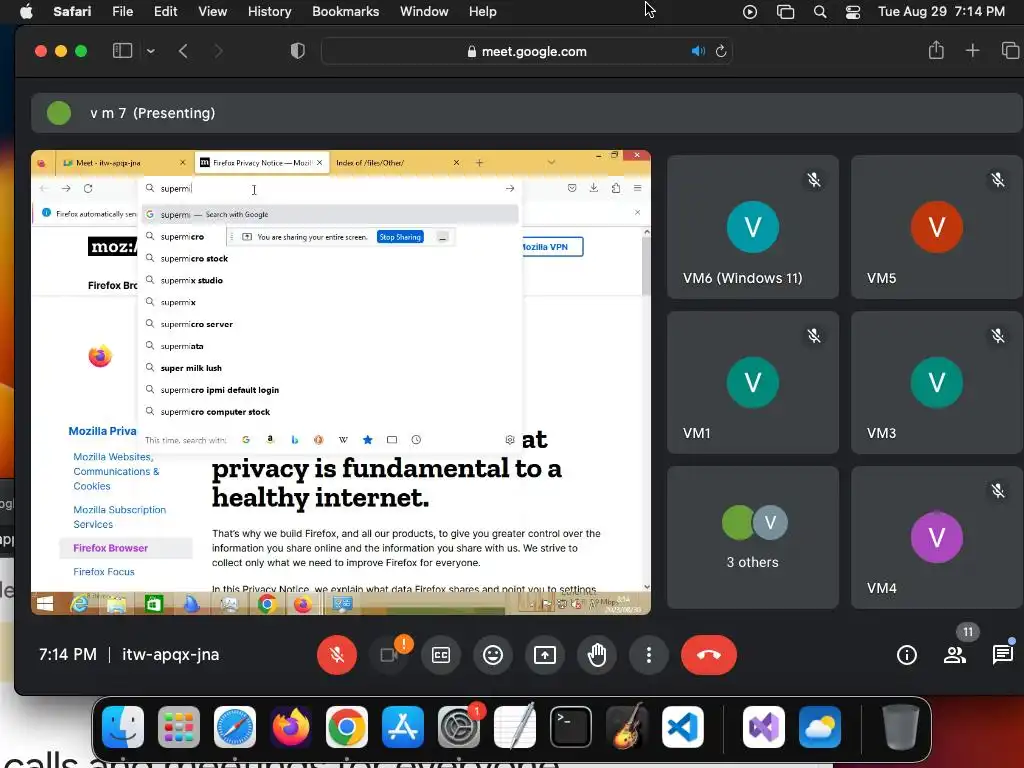Screen dimensions: 1024x768
Task: Click Firefox Browser sidebar link
Action: 110,548
